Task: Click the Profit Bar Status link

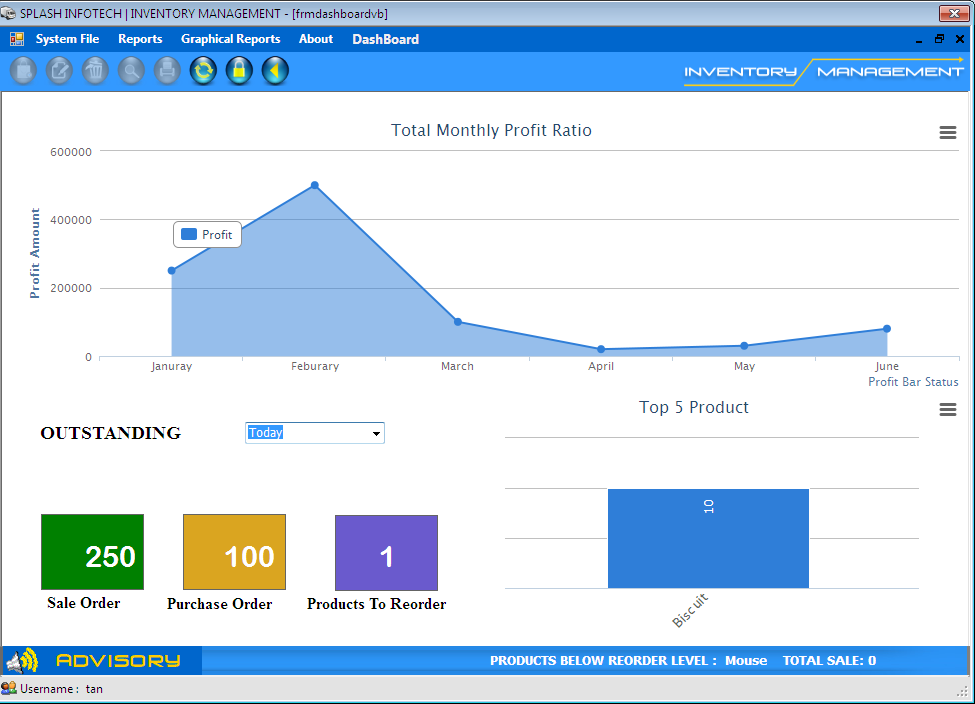Action: (913, 381)
